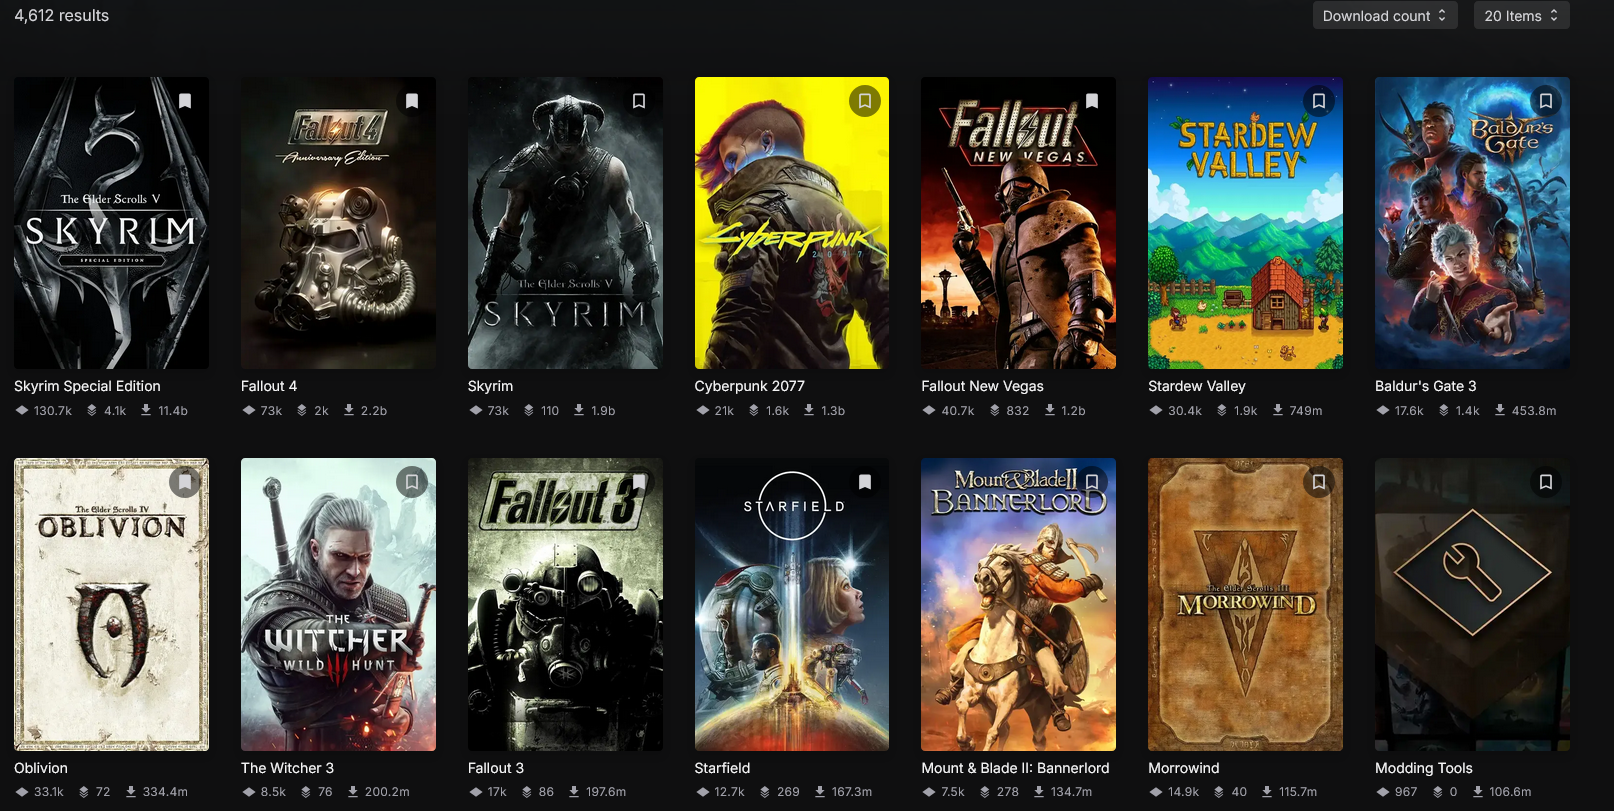The height and width of the screenshot is (811, 1614).
Task: Click the mods icon beside Skyrim's 73k
Action: click(x=476, y=410)
